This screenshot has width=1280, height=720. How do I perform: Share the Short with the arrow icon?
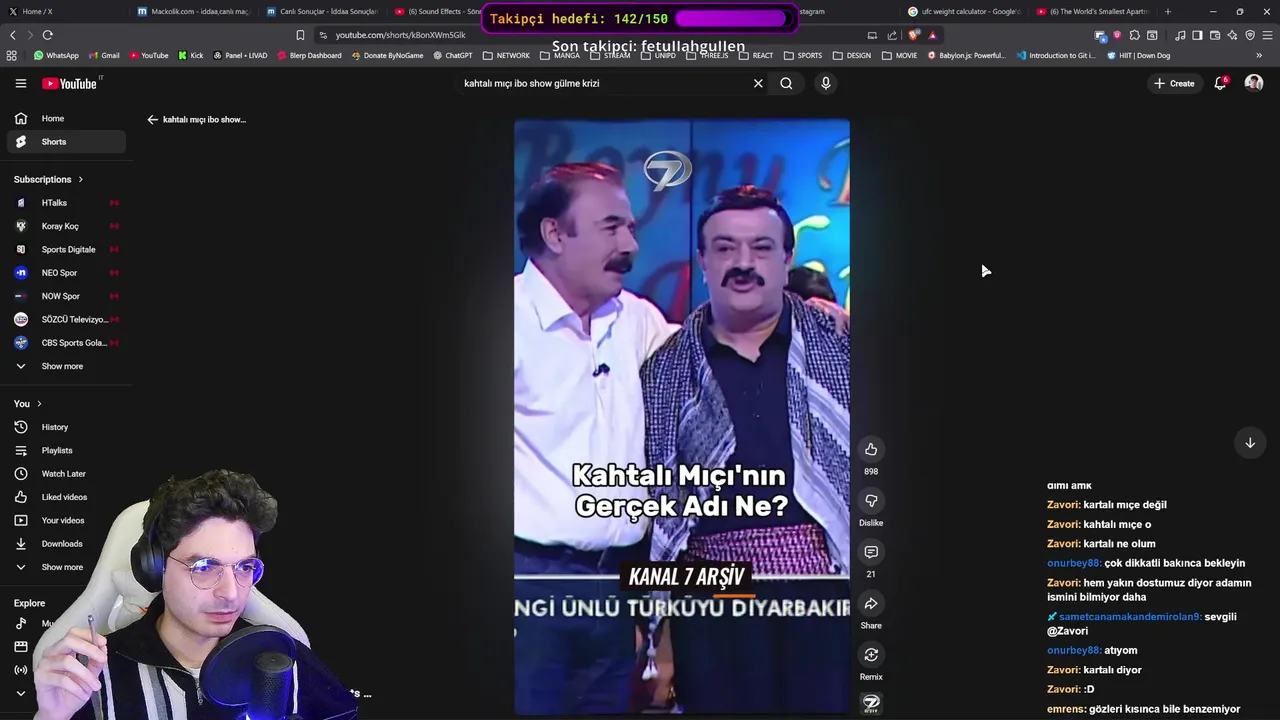click(871, 603)
